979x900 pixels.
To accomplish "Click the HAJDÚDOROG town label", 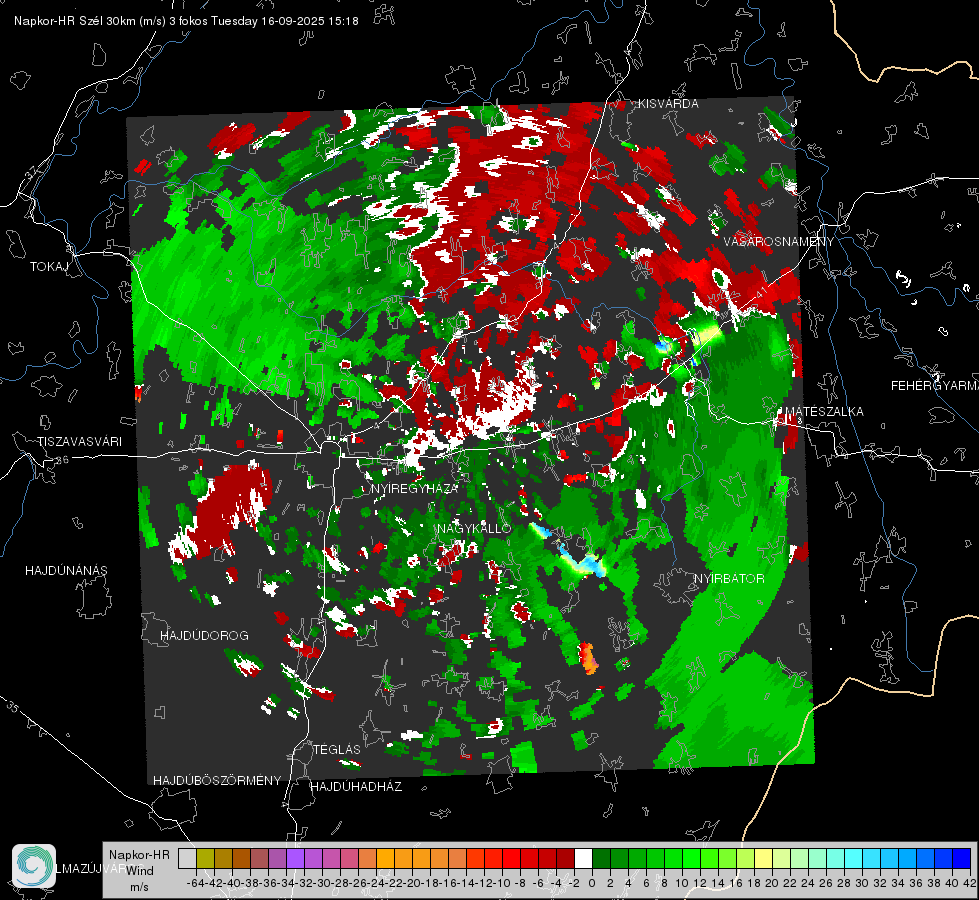I will (204, 635).
